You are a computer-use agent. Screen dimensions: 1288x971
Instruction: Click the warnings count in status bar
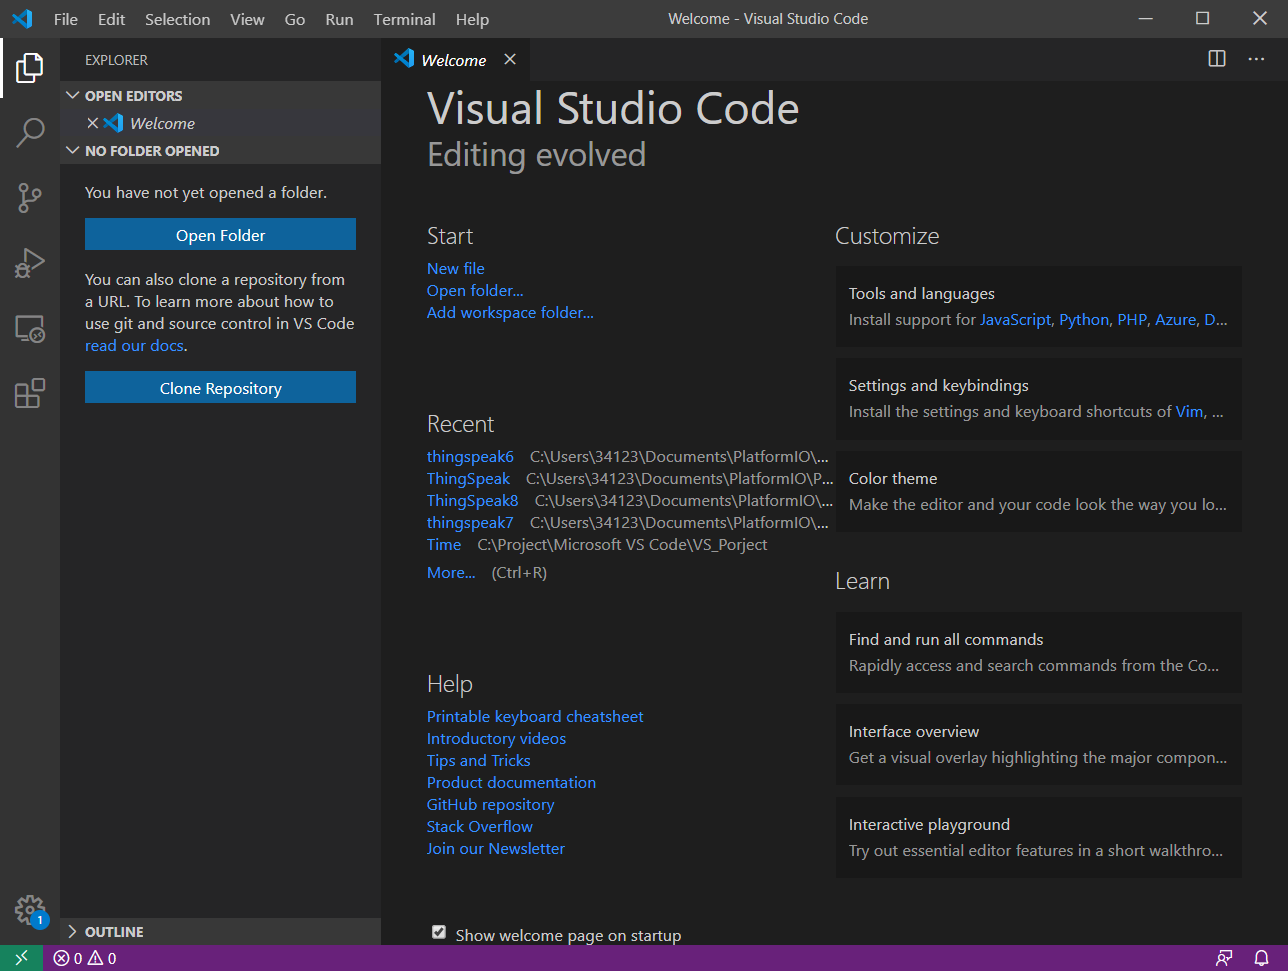[x=102, y=958]
